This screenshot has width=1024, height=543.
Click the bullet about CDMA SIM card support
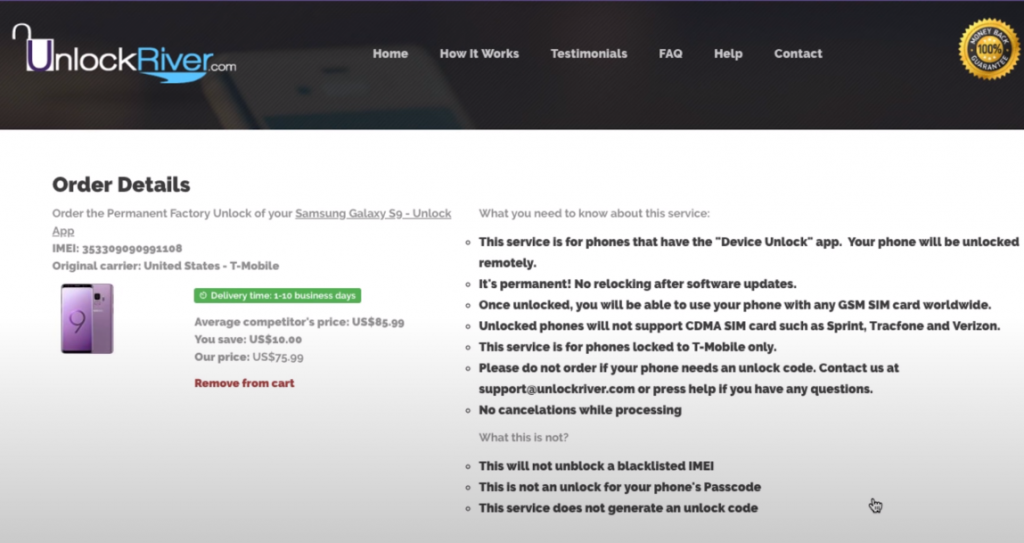739,326
